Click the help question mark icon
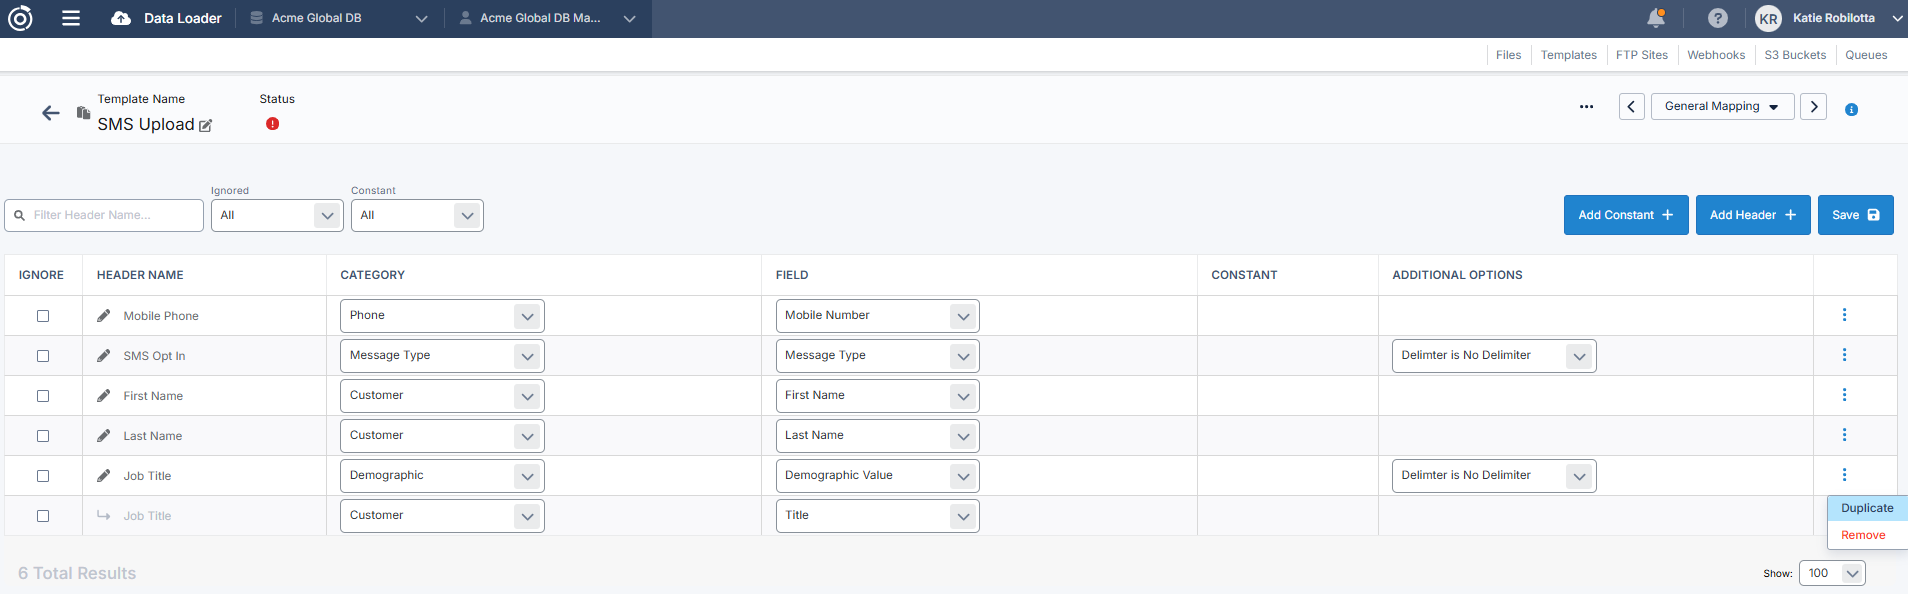This screenshot has width=1908, height=594. click(1717, 18)
